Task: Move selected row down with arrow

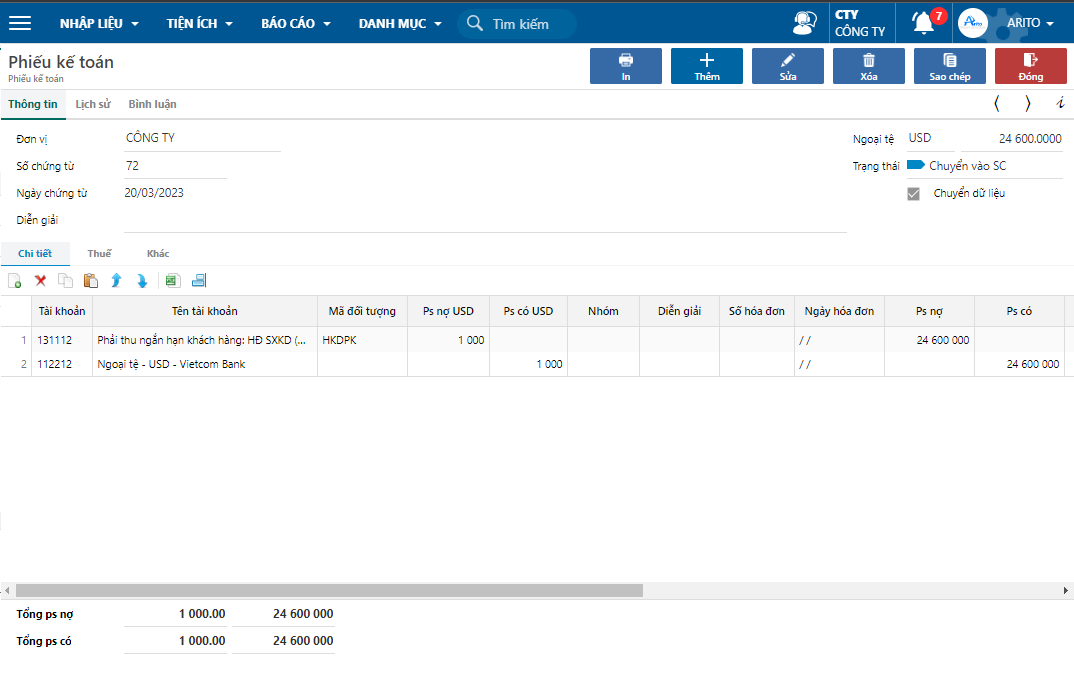Action: (142, 281)
